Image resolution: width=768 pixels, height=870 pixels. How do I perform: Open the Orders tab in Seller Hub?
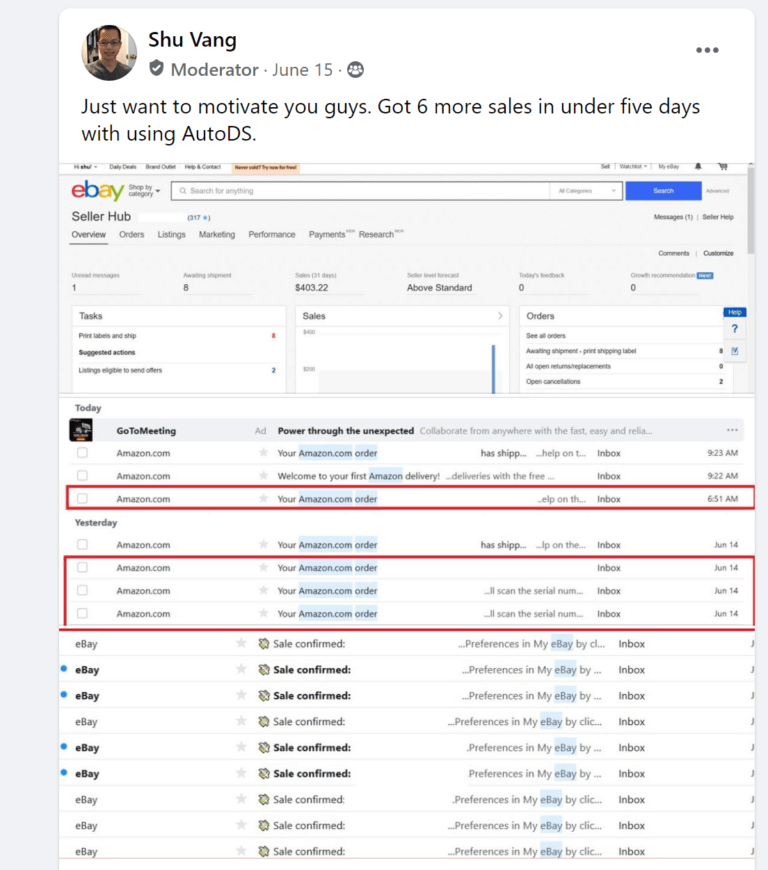click(x=132, y=235)
